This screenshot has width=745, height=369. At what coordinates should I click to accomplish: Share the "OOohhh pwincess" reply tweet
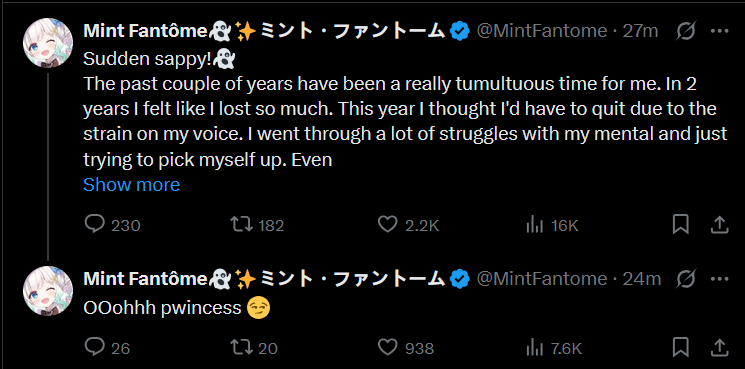[x=719, y=348]
